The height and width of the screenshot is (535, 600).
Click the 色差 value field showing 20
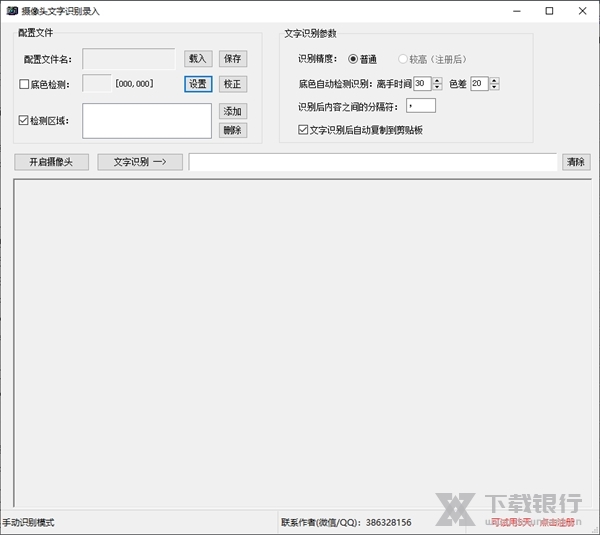pyautogui.click(x=480, y=83)
